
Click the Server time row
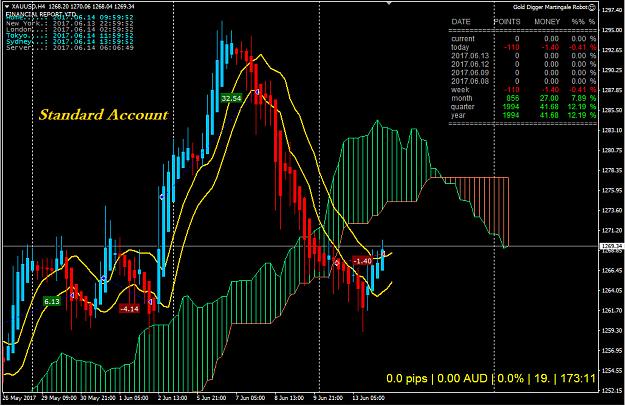pos(70,47)
